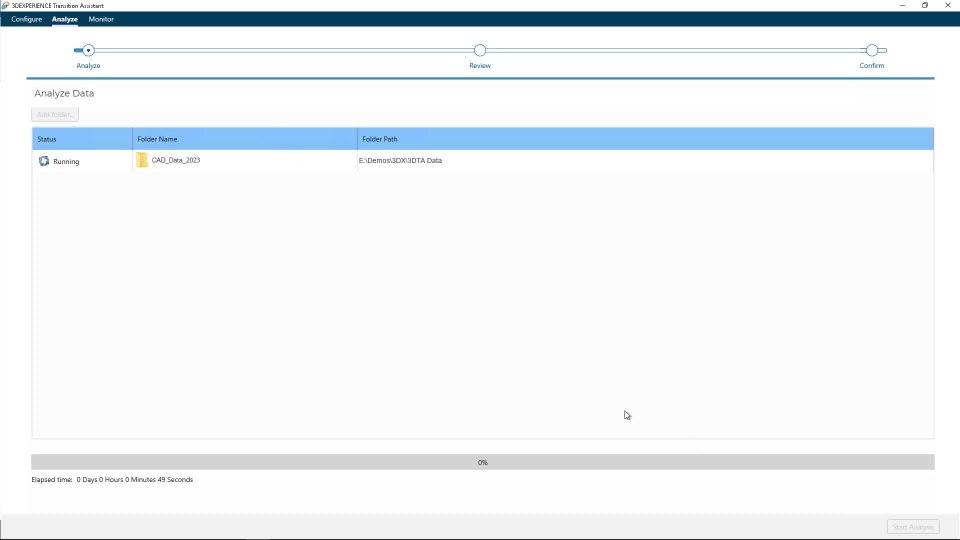Click the Analyze Data heading
The height and width of the screenshot is (540, 960).
click(x=64, y=93)
